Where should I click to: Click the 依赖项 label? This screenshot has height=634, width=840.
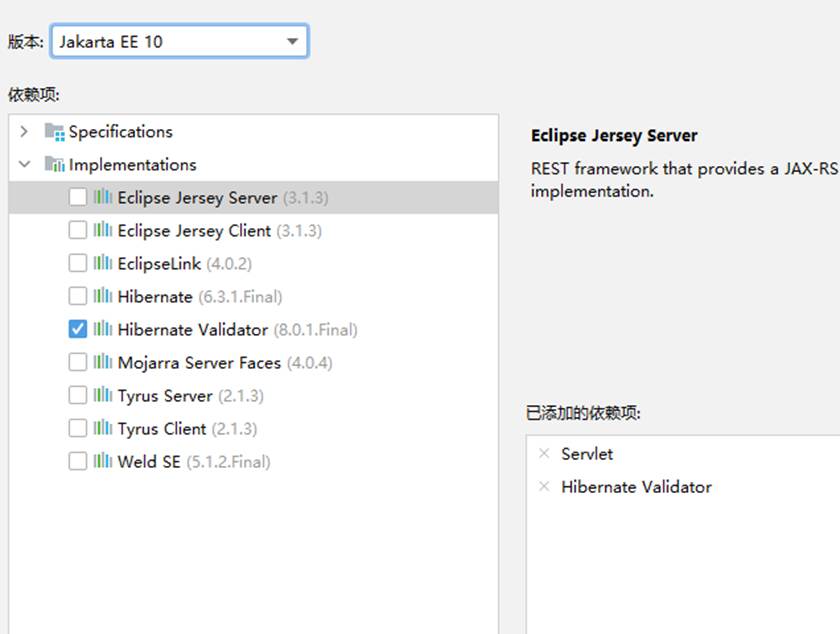coord(33,95)
